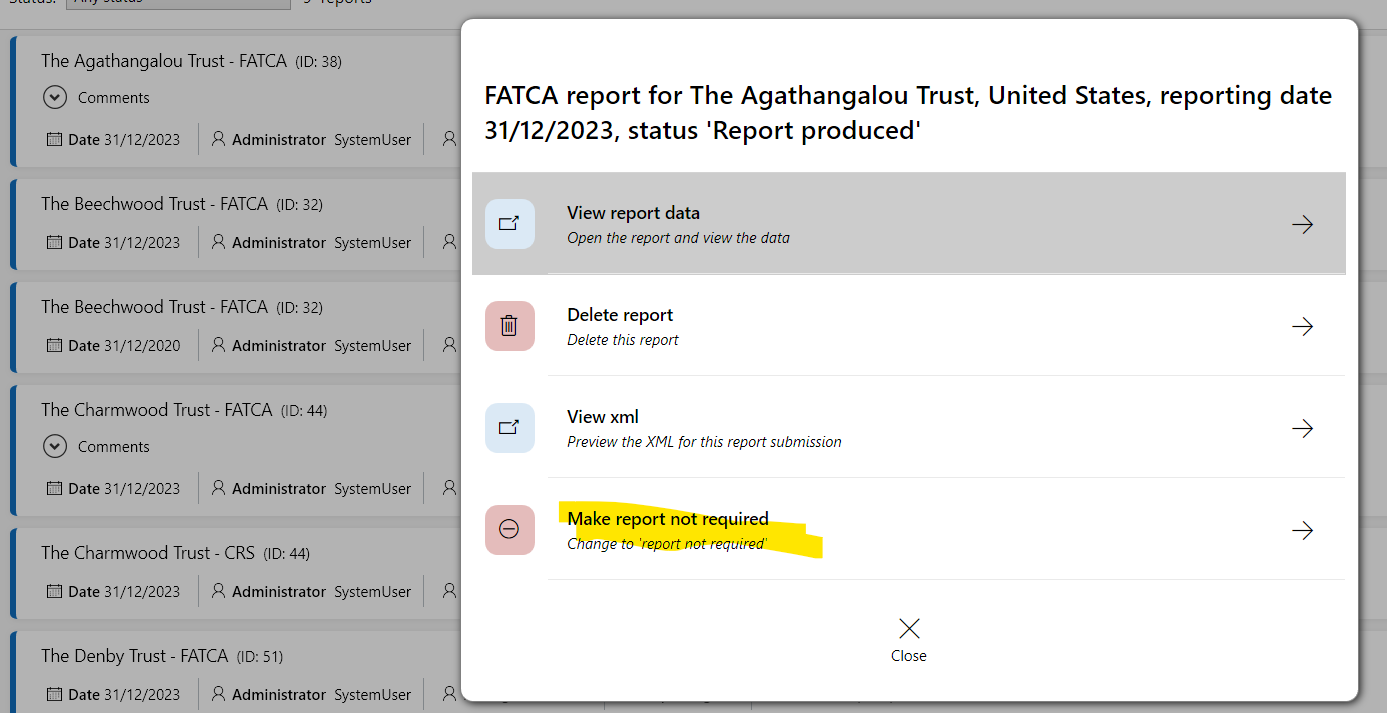The height and width of the screenshot is (713, 1387).
Task: Select the View report data option
Action: pos(909,224)
